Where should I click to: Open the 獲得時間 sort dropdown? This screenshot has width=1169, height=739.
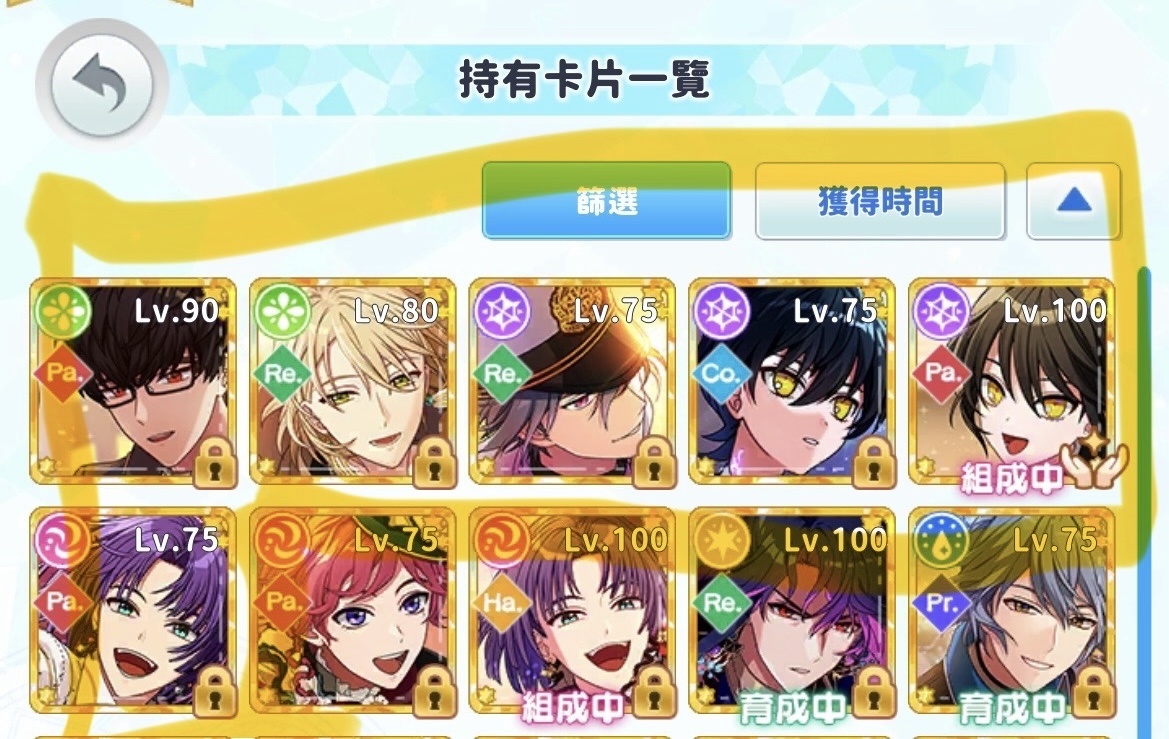coord(880,201)
